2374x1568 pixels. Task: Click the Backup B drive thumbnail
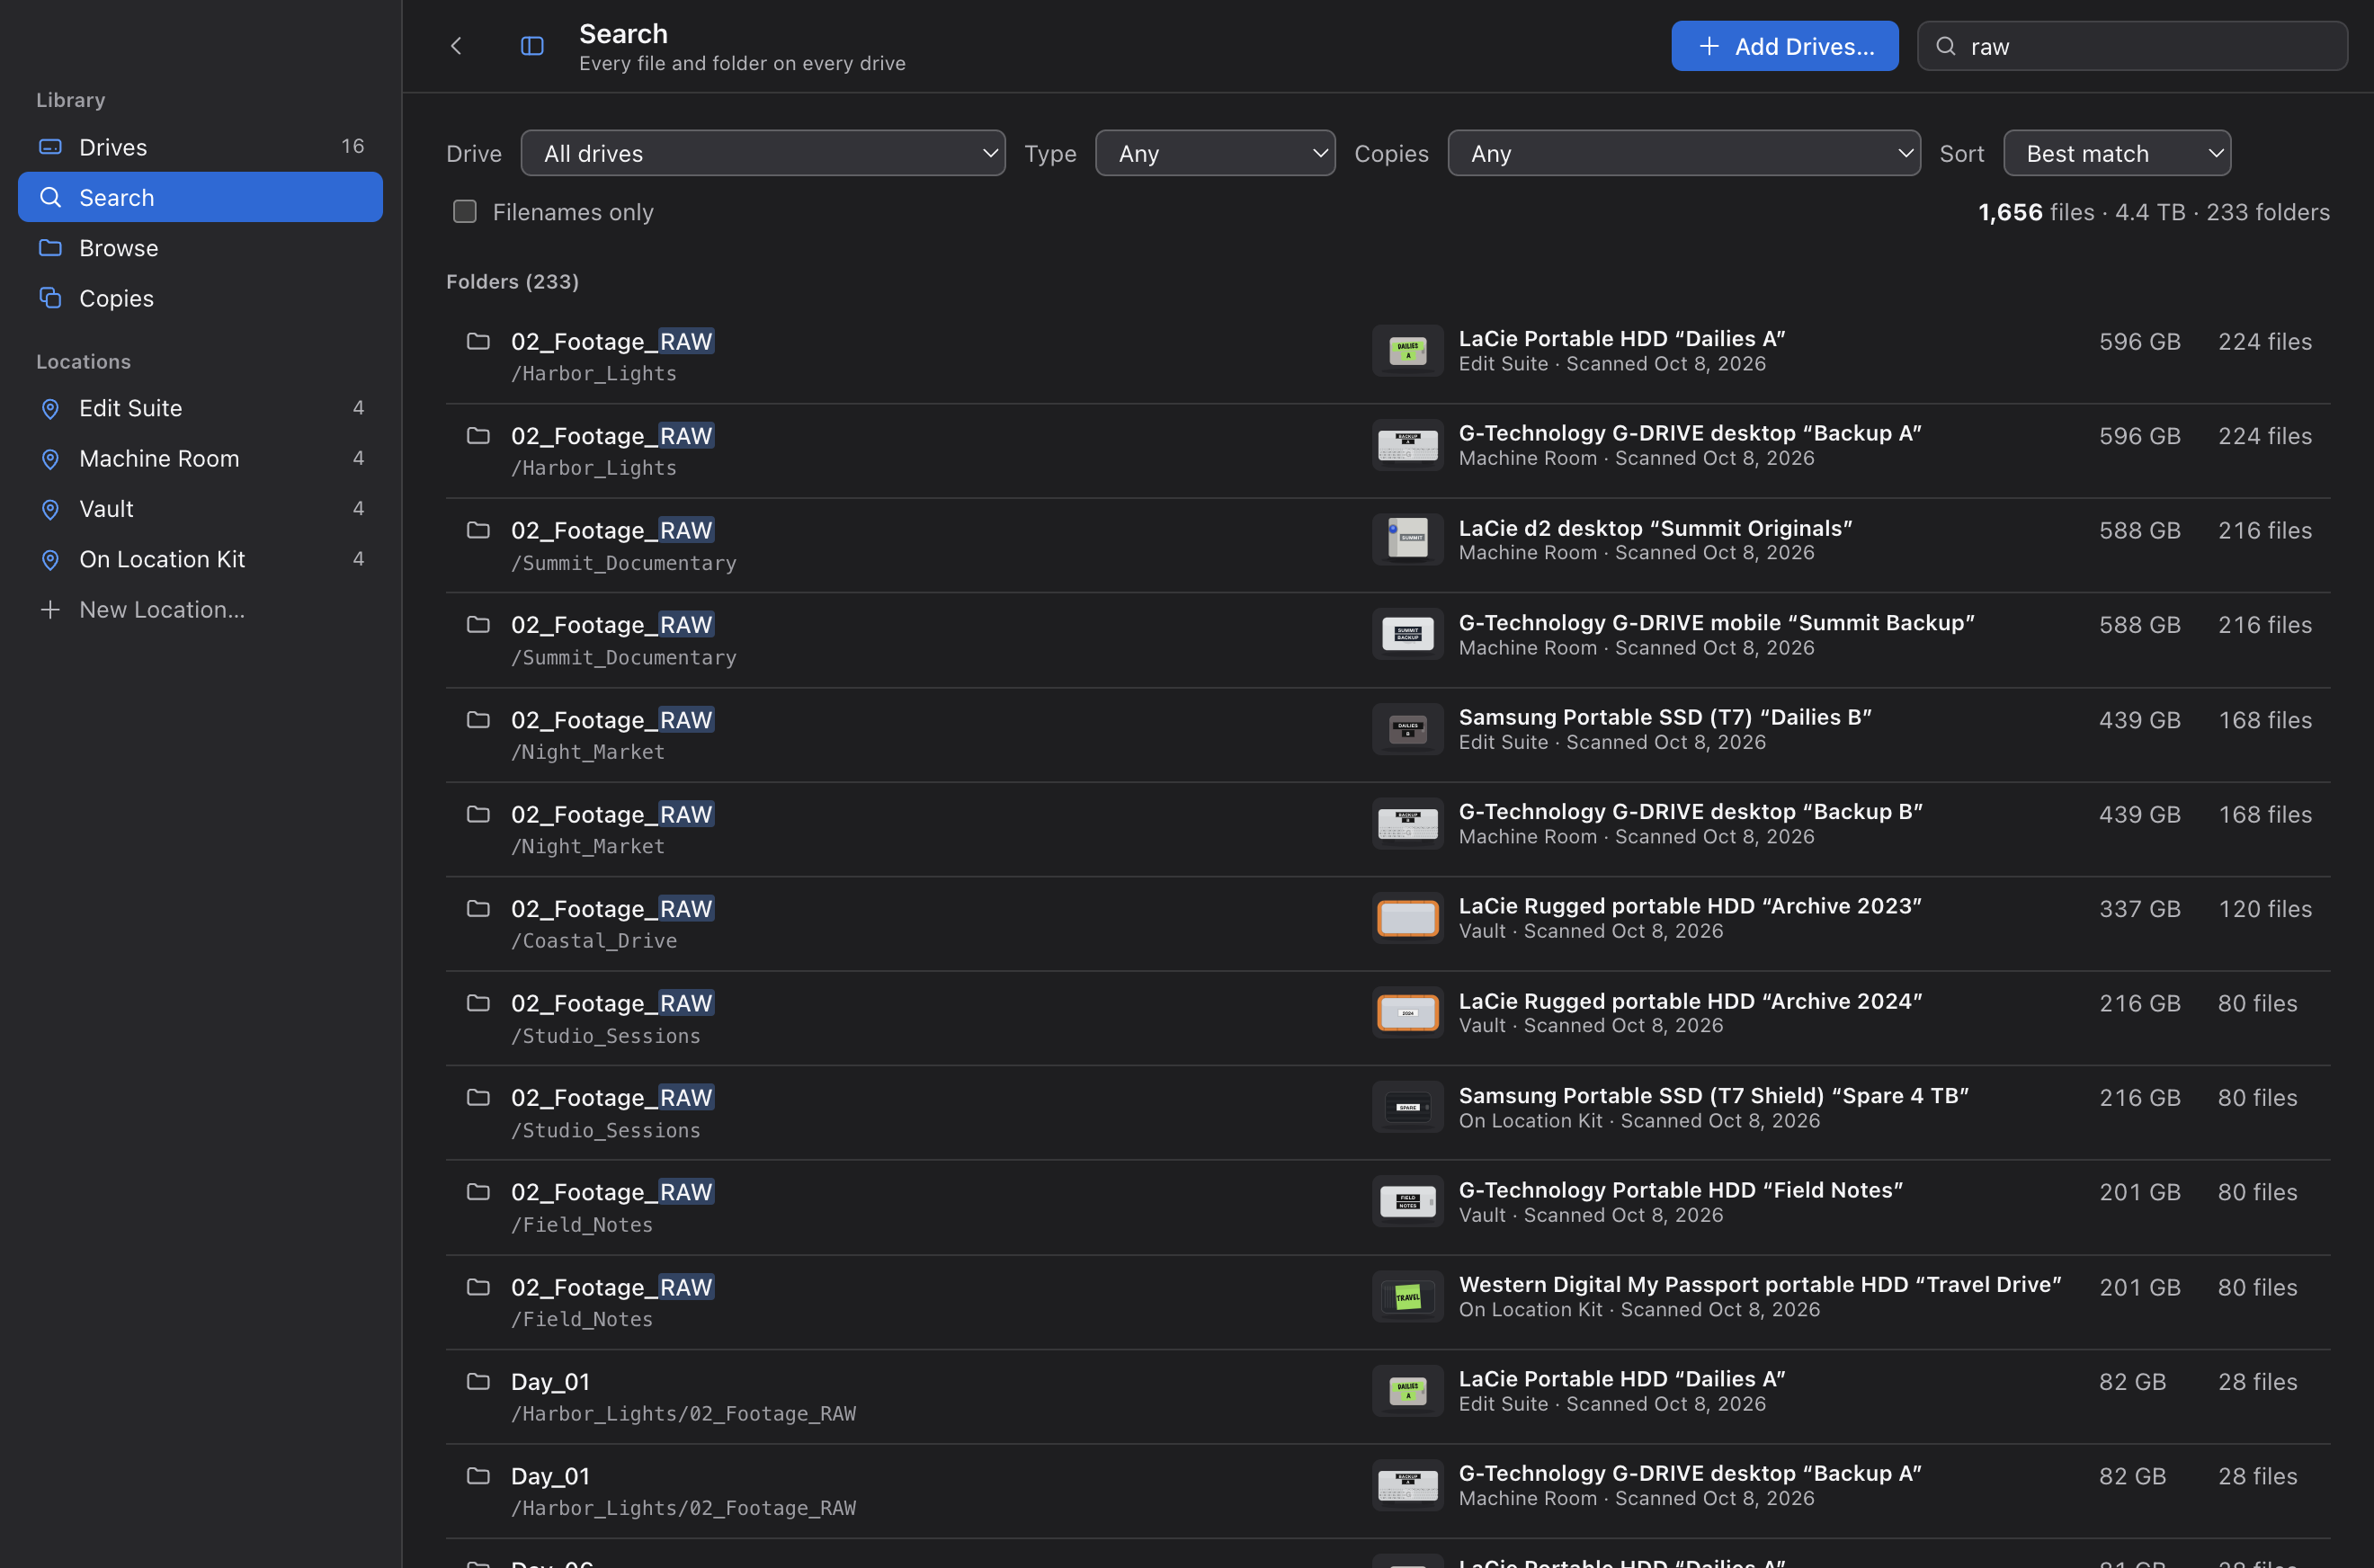[1407, 823]
